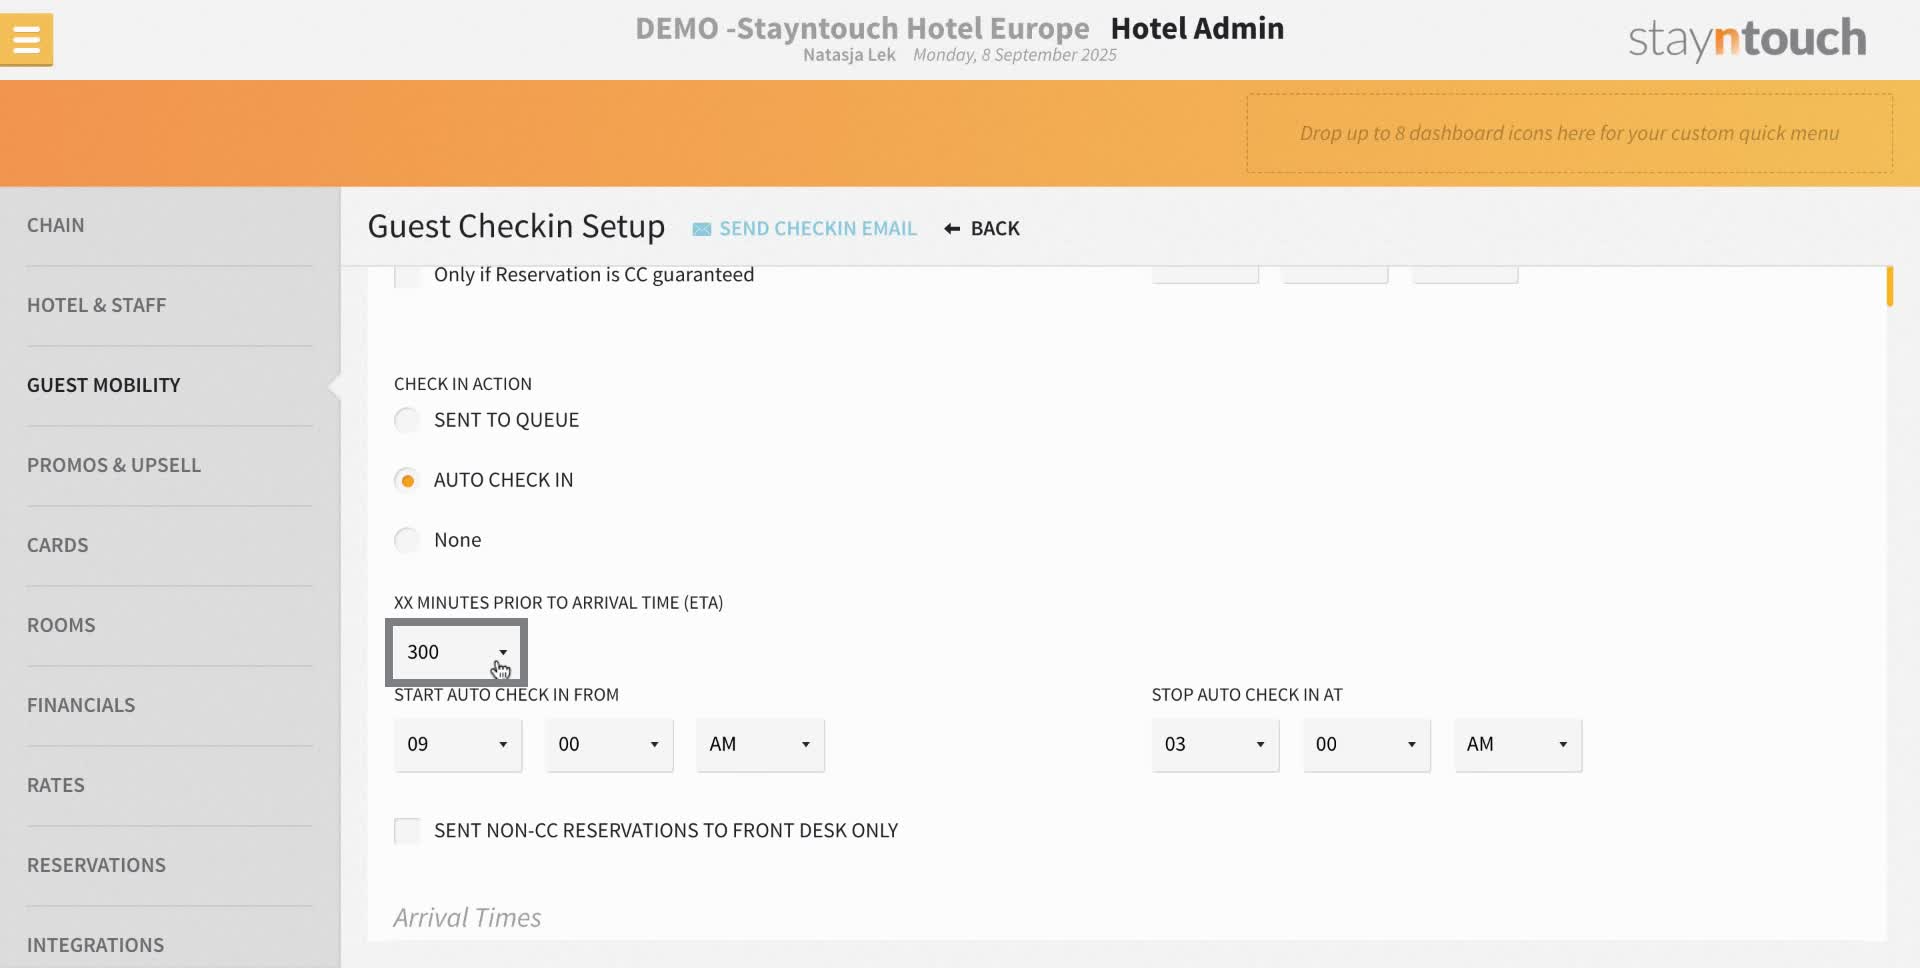Check Only if Reservation is CC guaranteed
Viewport: 1920px width, 968px height.
tap(406, 275)
